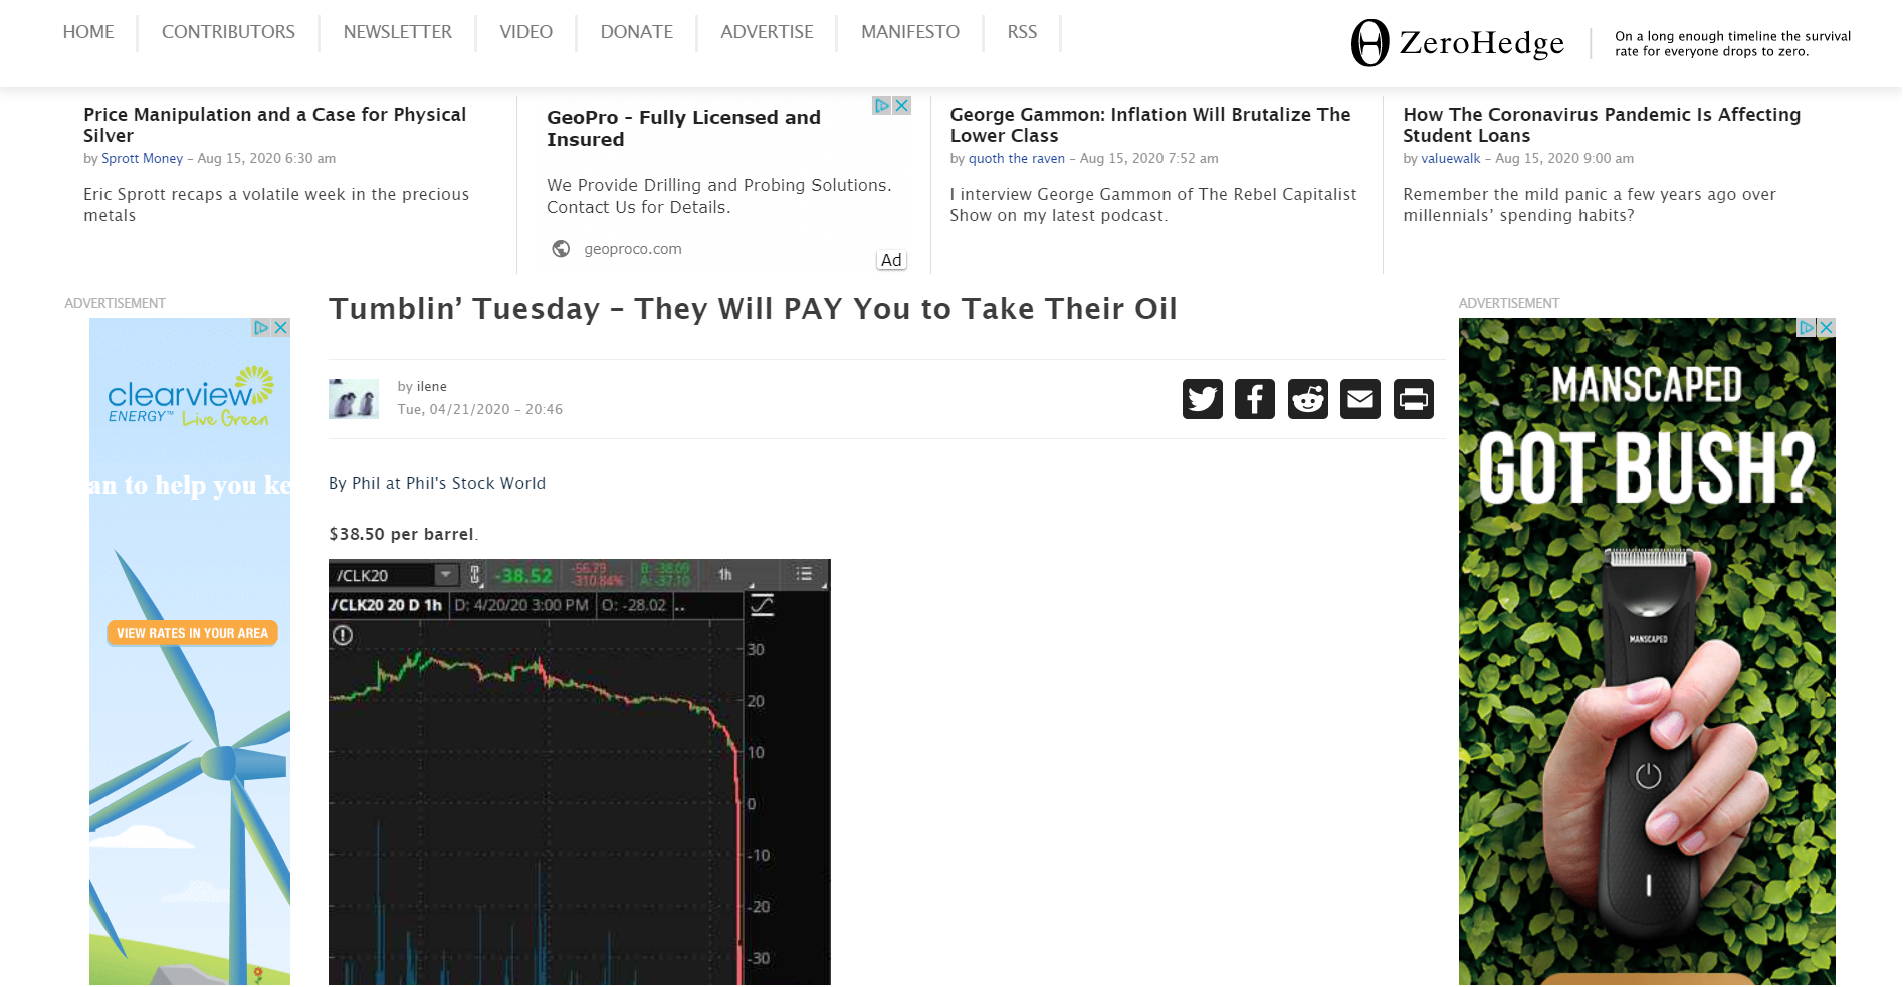
Task: Open AdChoices icon on Manscaped ad
Action: pos(1808,327)
